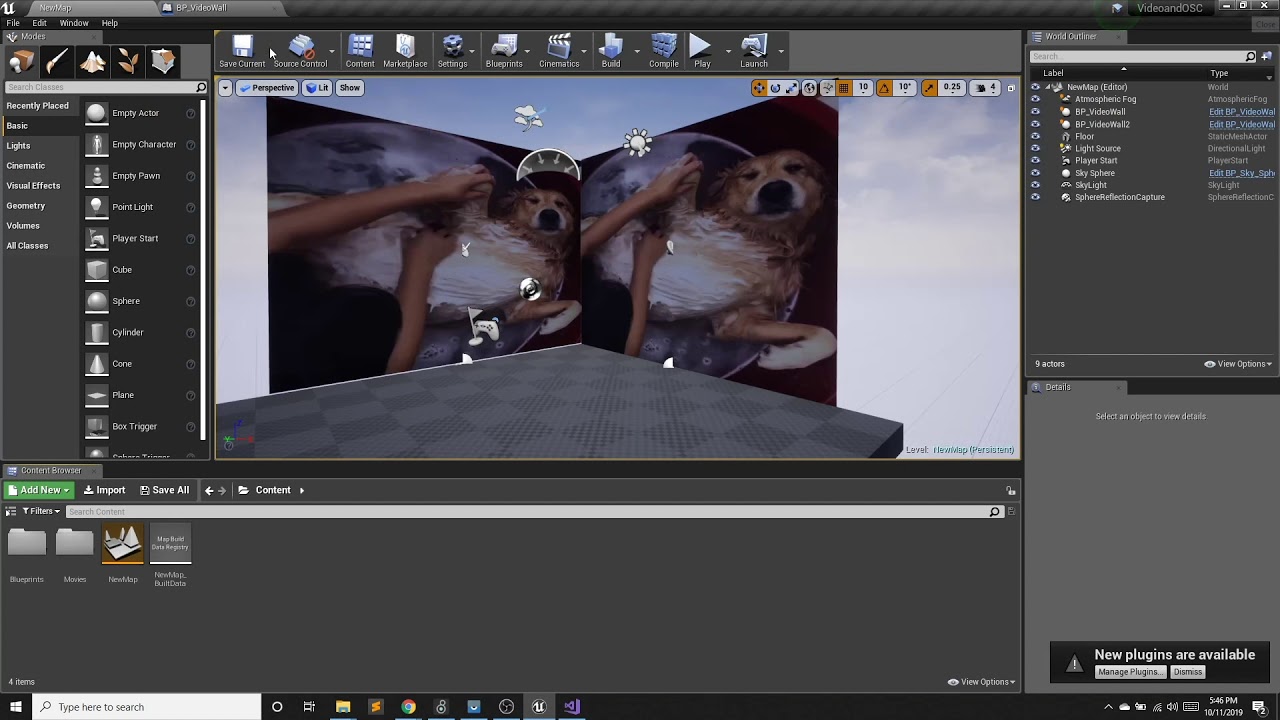Select Sky Sphere in World Outliner
1280x720 pixels.
(1094, 173)
